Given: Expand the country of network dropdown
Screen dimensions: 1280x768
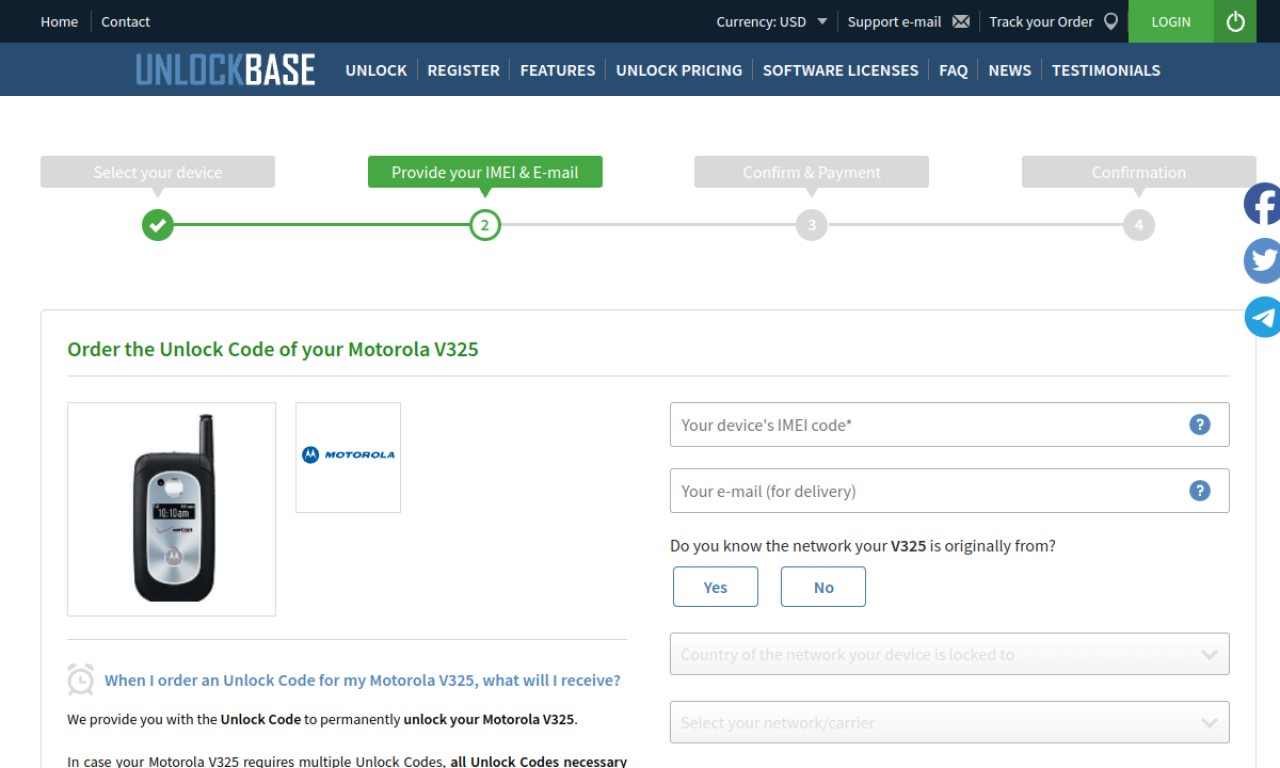Looking at the screenshot, I should 950,655.
